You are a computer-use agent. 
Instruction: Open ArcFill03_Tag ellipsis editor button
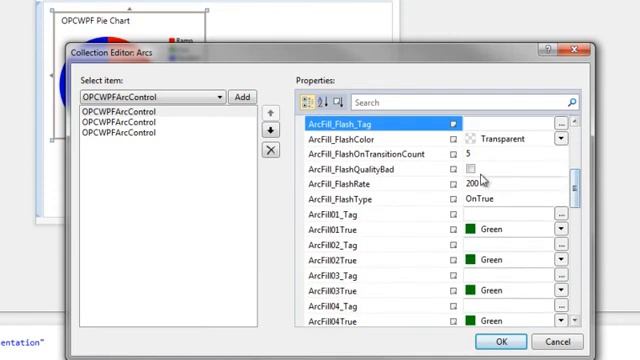pos(561,275)
